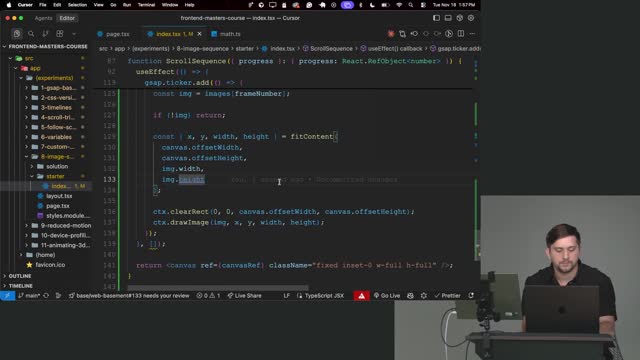Click the red bug debug icon in editor toolbar
The image size is (640, 360).
pyautogui.click(x=391, y=34)
